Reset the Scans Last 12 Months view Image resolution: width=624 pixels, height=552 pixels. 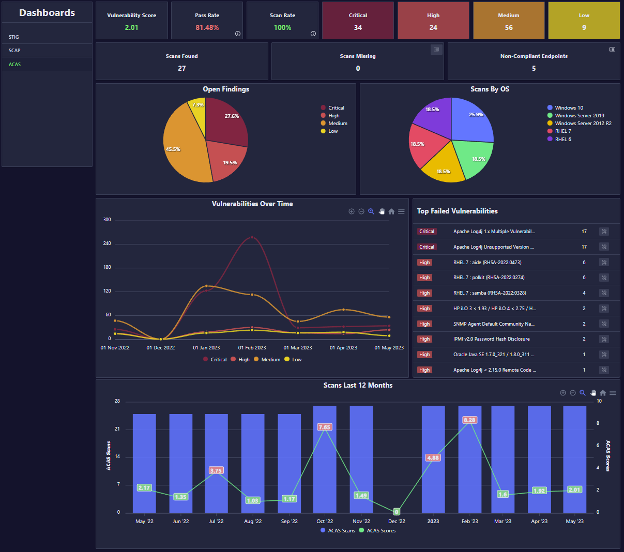coord(604,393)
